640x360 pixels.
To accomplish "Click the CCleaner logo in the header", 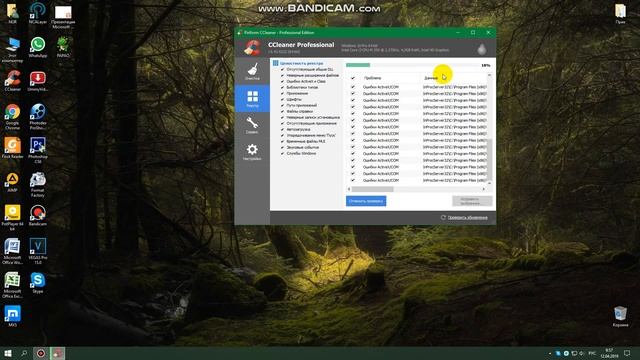I will coord(253,48).
